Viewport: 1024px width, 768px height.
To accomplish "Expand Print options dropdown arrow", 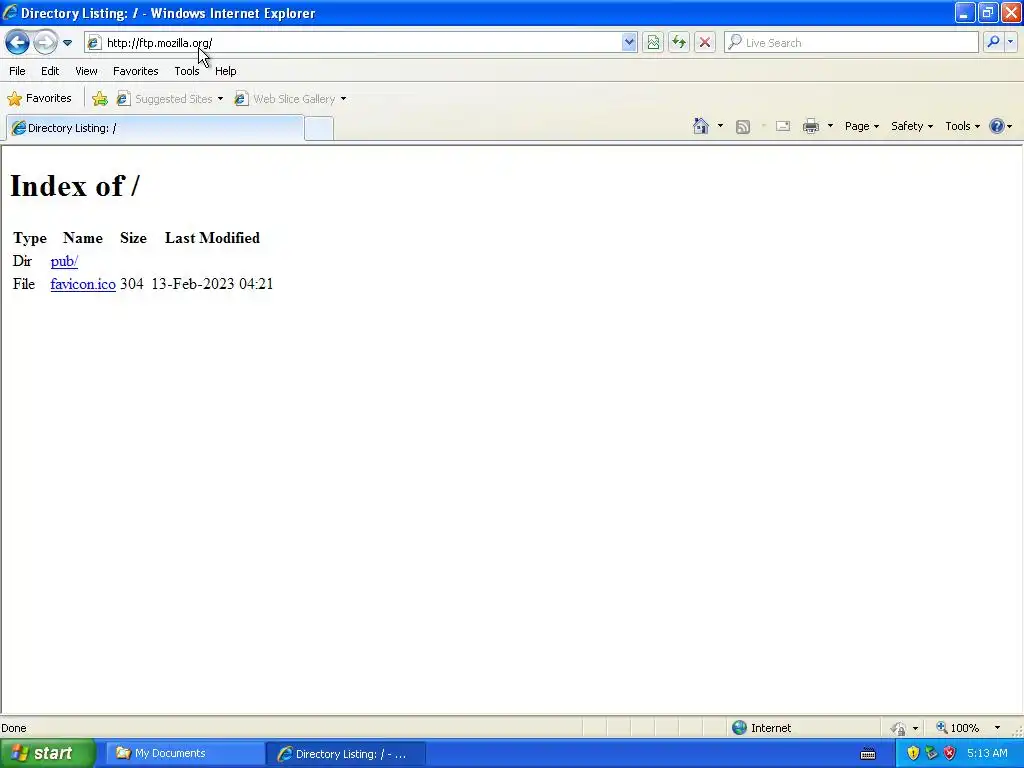I will [830, 126].
